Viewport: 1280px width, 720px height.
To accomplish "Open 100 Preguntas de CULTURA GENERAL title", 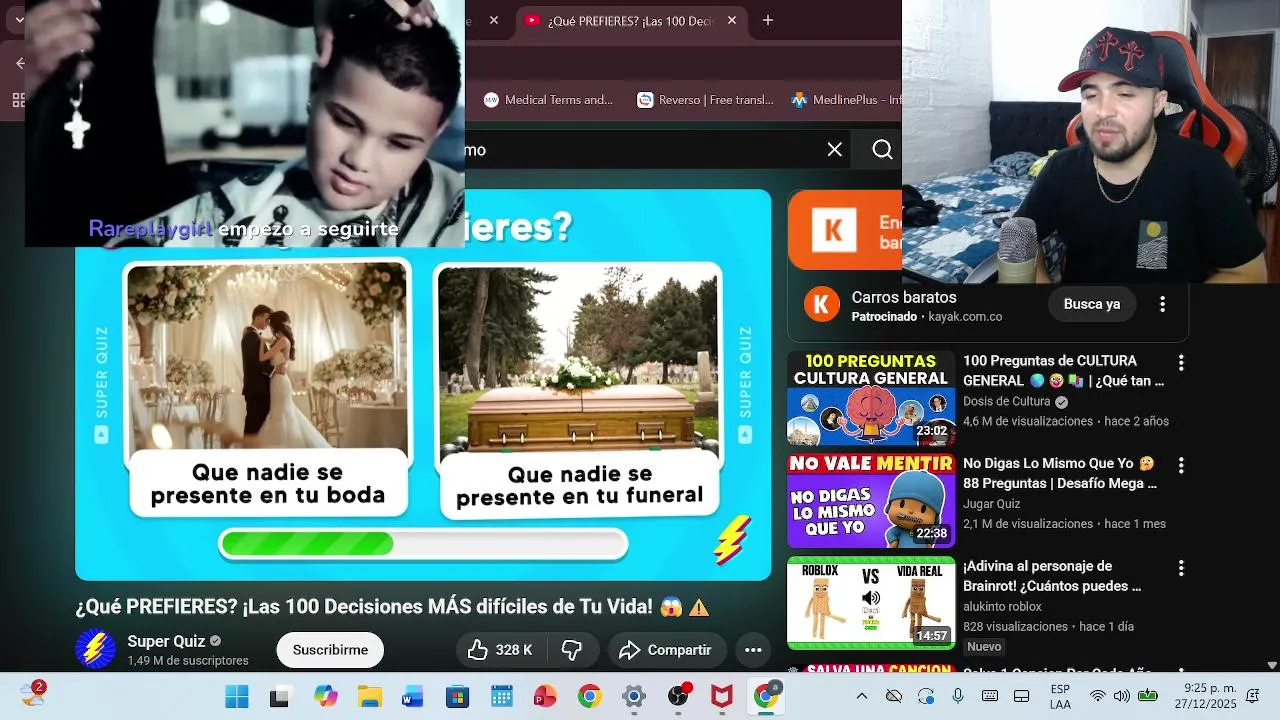I will [1064, 370].
